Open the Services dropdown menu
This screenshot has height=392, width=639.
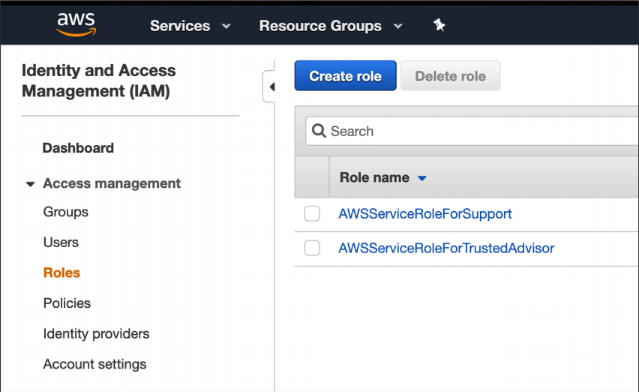pyautogui.click(x=190, y=26)
